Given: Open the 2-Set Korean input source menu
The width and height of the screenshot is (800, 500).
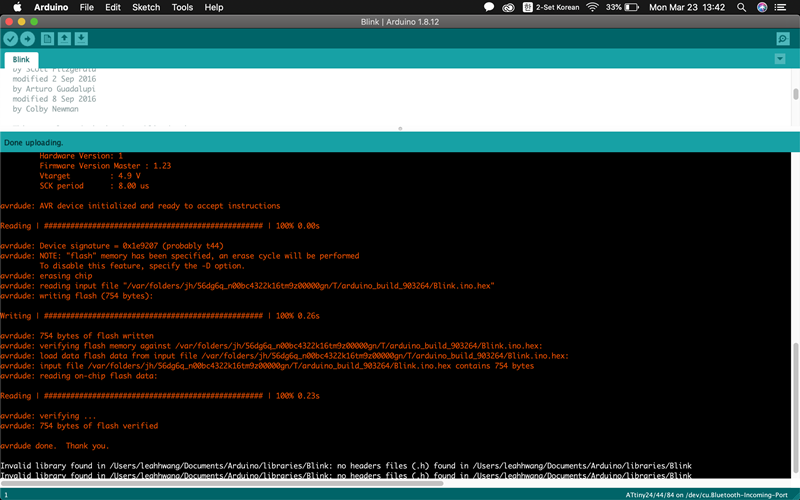Looking at the screenshot, I should pyautogui.click(x=551, y=7).
